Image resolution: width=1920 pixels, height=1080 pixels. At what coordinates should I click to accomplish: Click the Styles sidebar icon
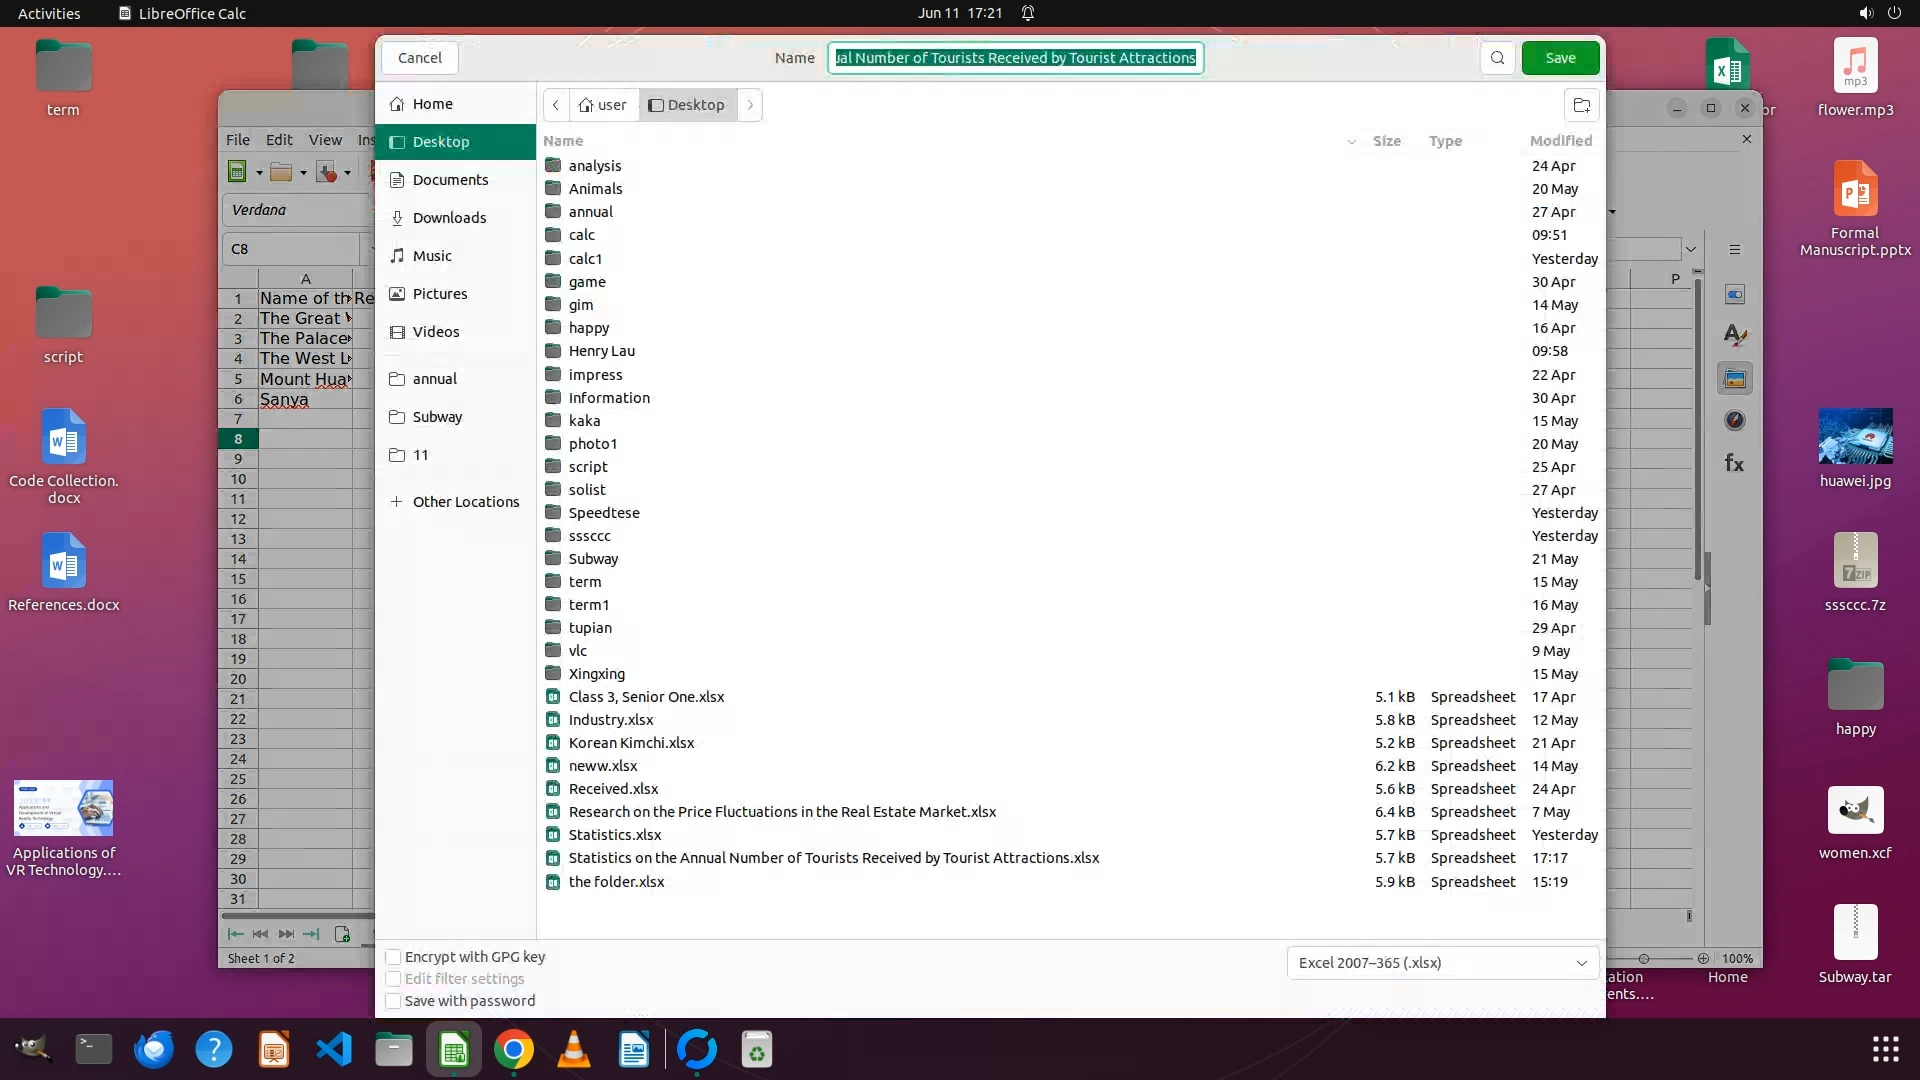[1735, 336]
